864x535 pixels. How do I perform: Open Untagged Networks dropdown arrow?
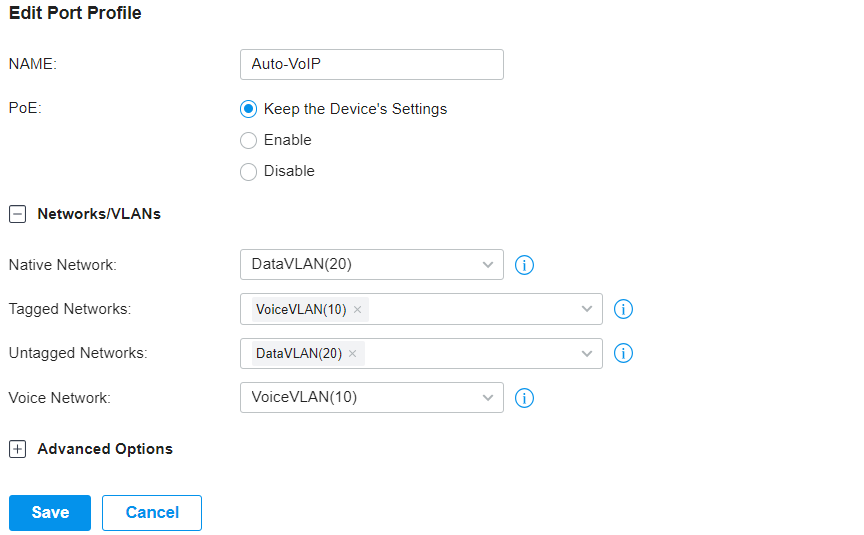coord(587,354)
